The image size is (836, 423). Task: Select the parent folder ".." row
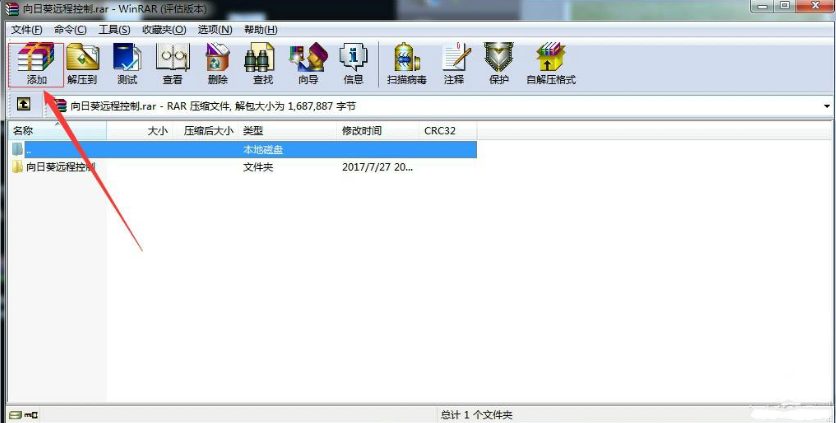coord(243,149)
